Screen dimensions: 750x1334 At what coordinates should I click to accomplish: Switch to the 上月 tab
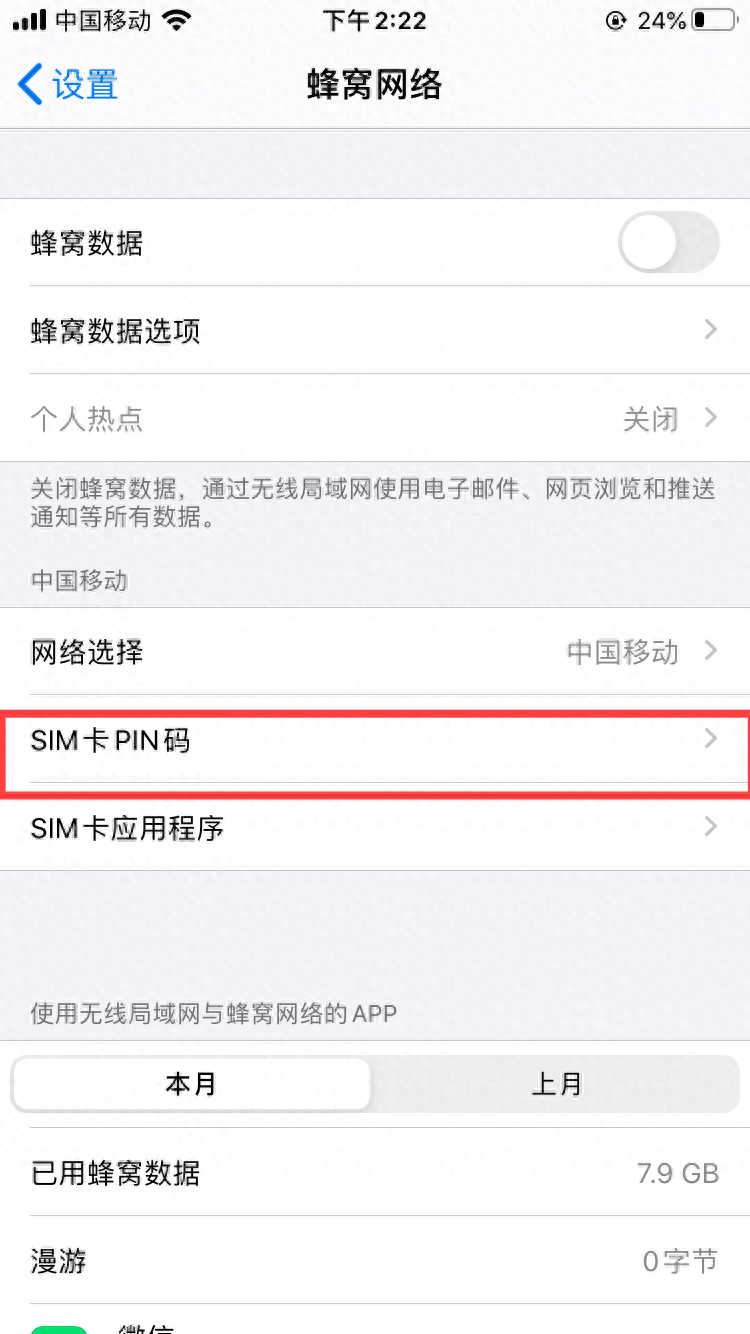[556, 1084]
